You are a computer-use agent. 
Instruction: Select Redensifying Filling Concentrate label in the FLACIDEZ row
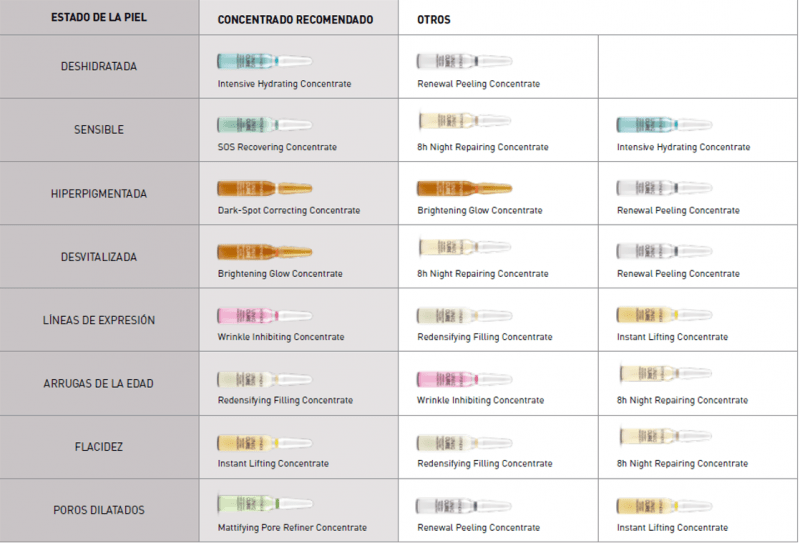(485, 463)
